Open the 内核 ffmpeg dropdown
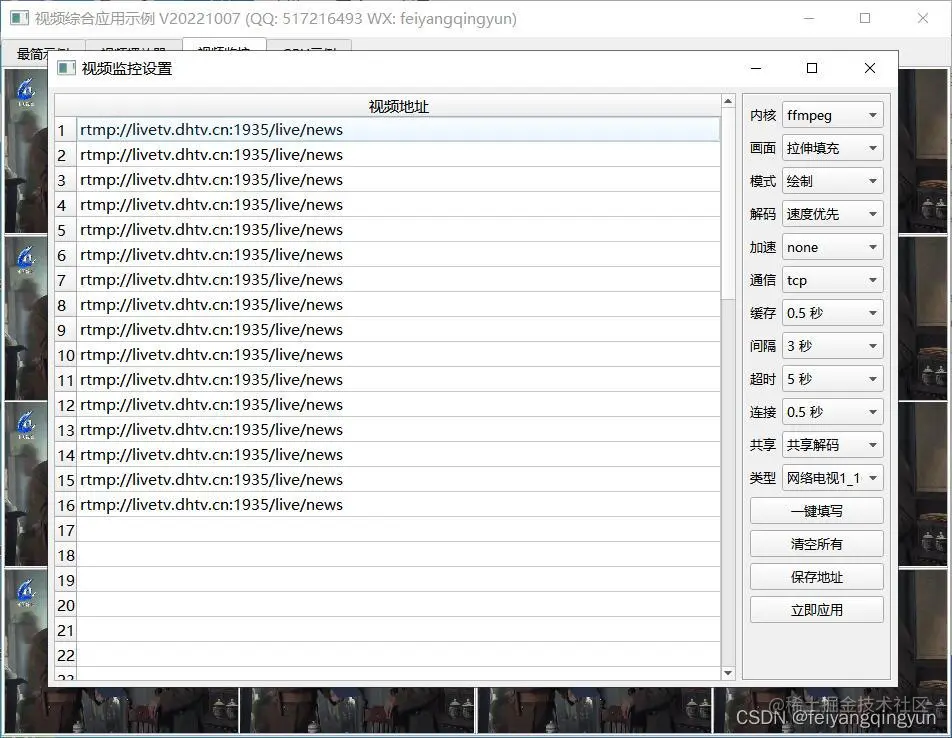This screenshot has height=738, width=952. click(832, 115)
